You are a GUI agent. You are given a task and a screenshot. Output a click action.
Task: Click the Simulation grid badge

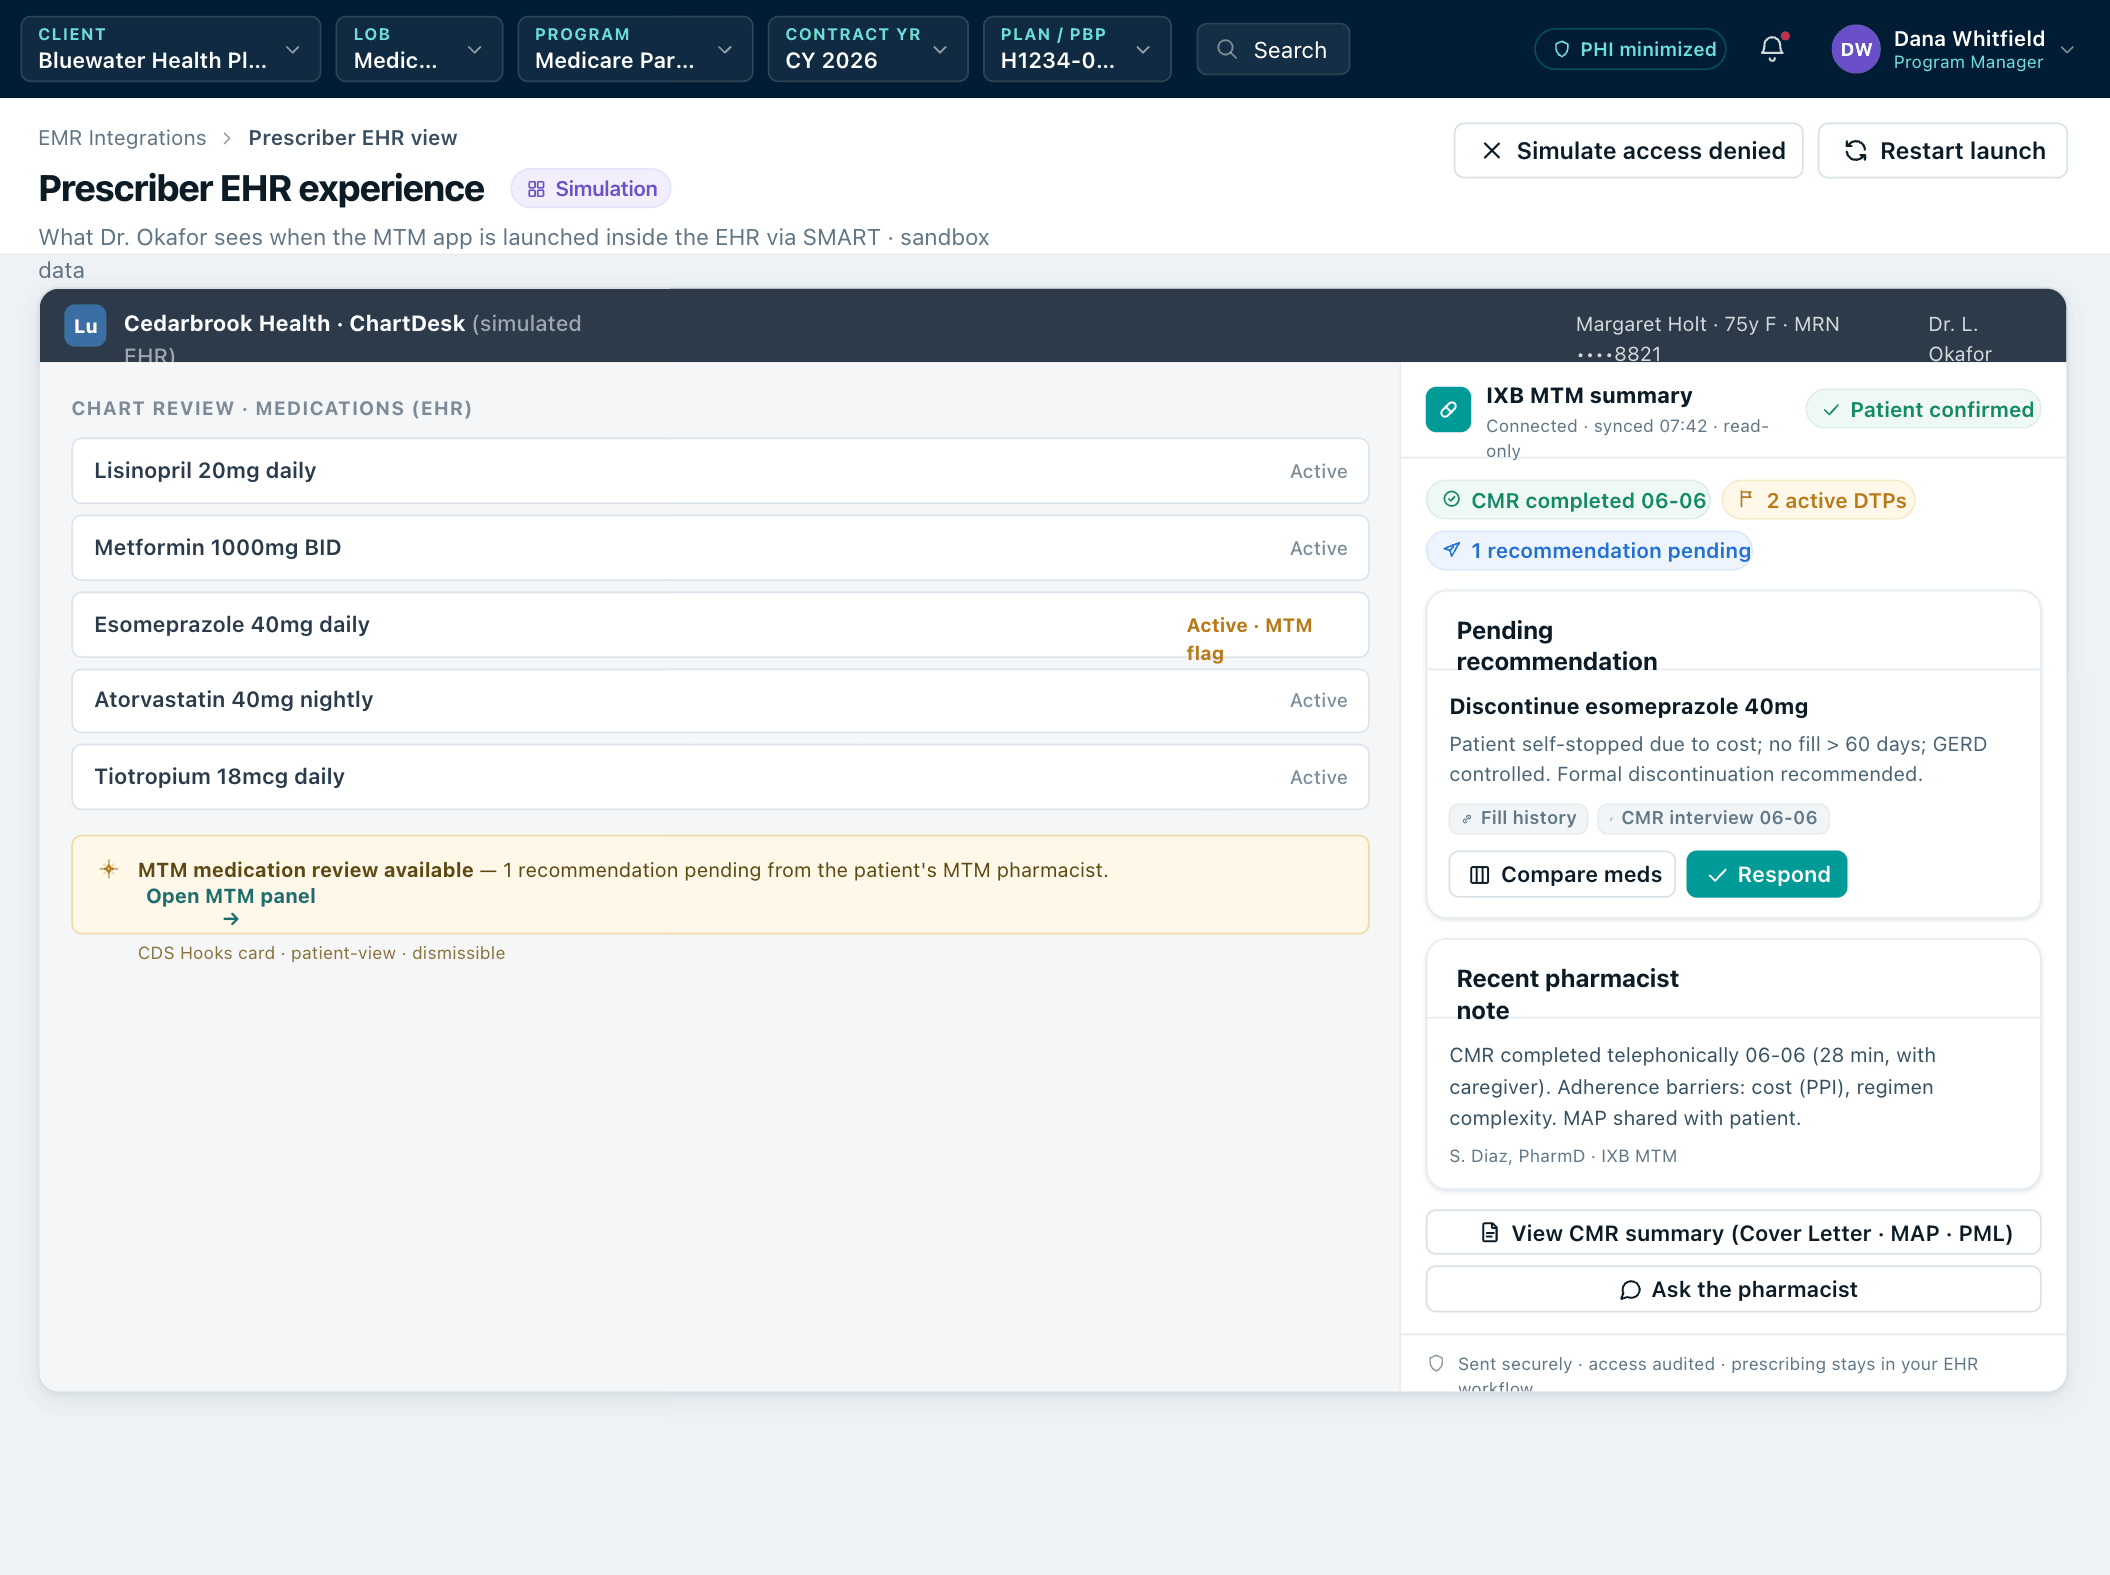coord(591,189)
